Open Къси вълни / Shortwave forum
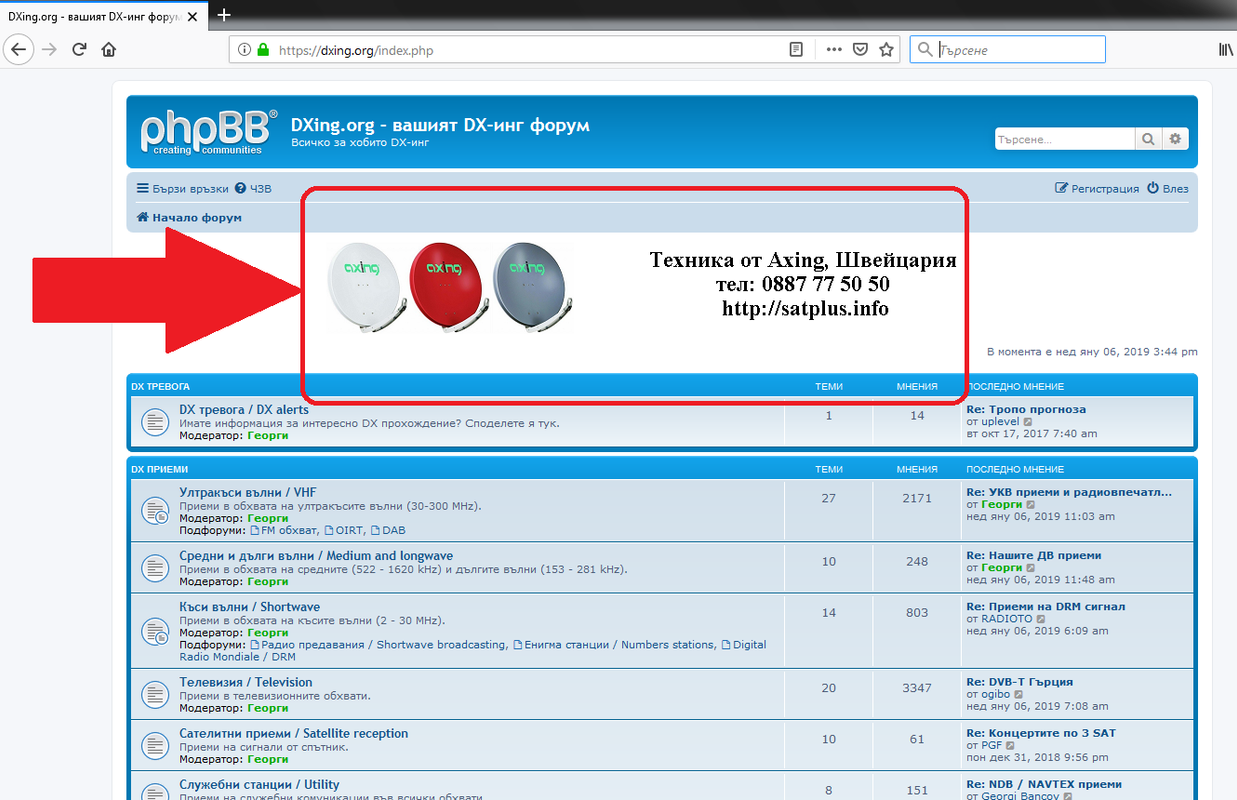This screenshot has width=1237, height=800. click(x=250, y=607)
